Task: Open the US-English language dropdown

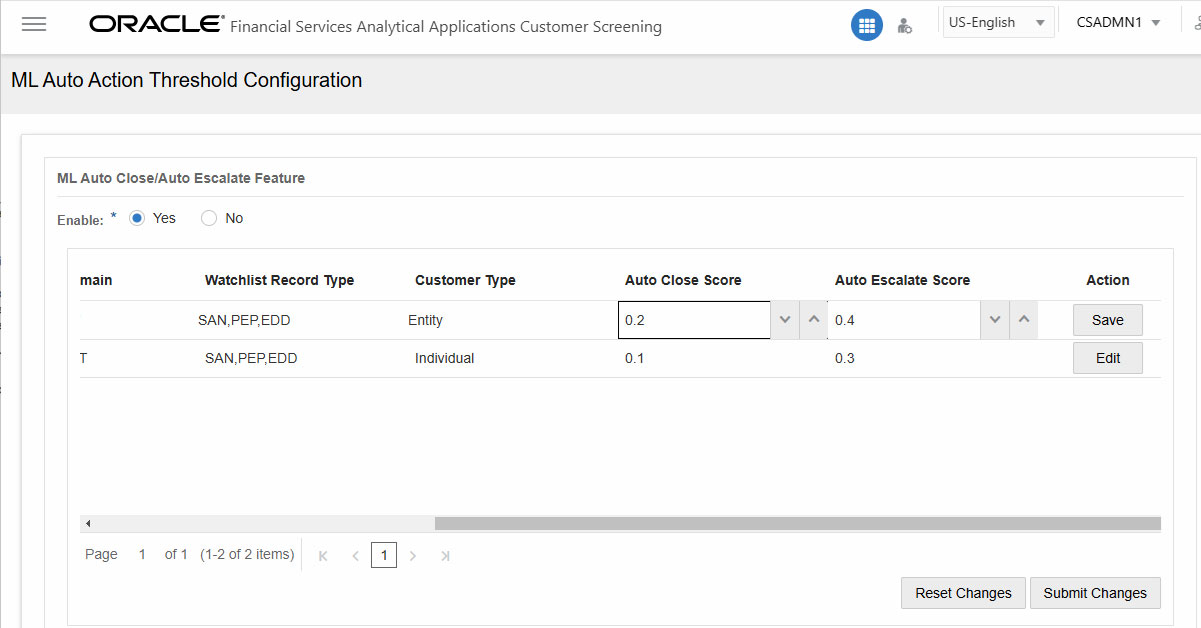Action: click(x=997, y=20)
